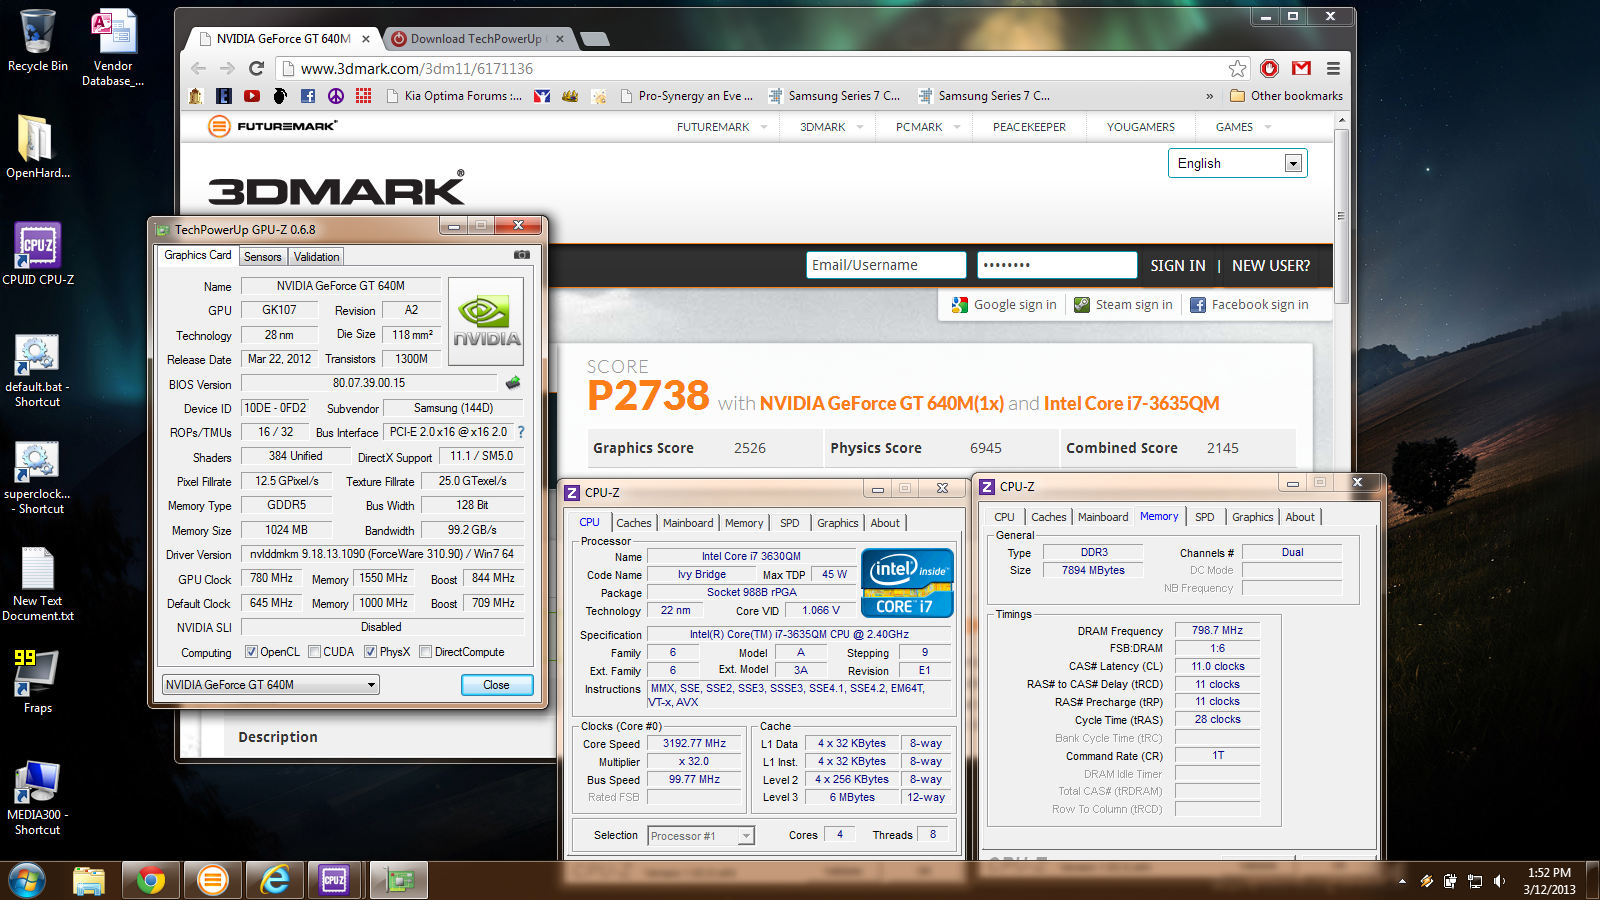This screenshot has height=900, width=1600.
Task: Click GPU-Z BIOS save chip icon
Action: tap(513, 383)
